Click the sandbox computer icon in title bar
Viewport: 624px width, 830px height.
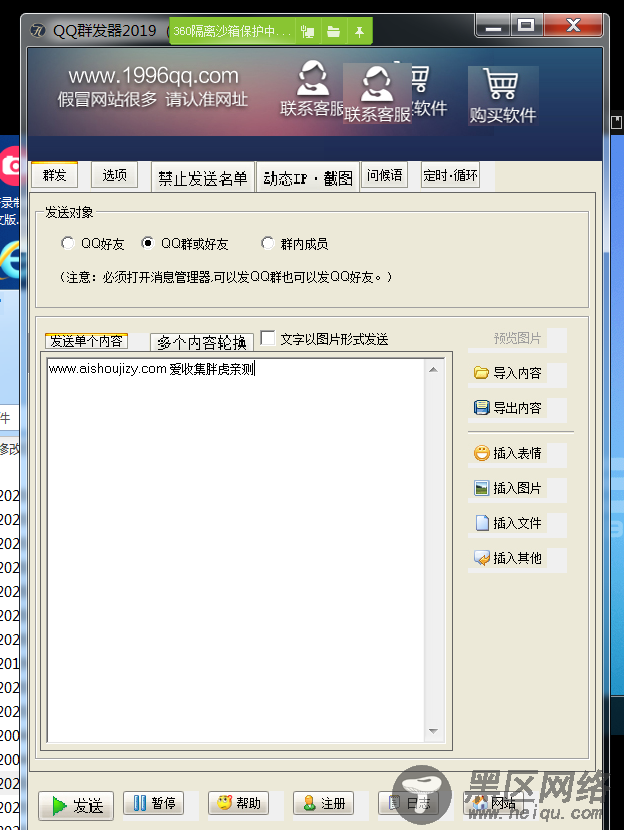(x=308, y=32)
